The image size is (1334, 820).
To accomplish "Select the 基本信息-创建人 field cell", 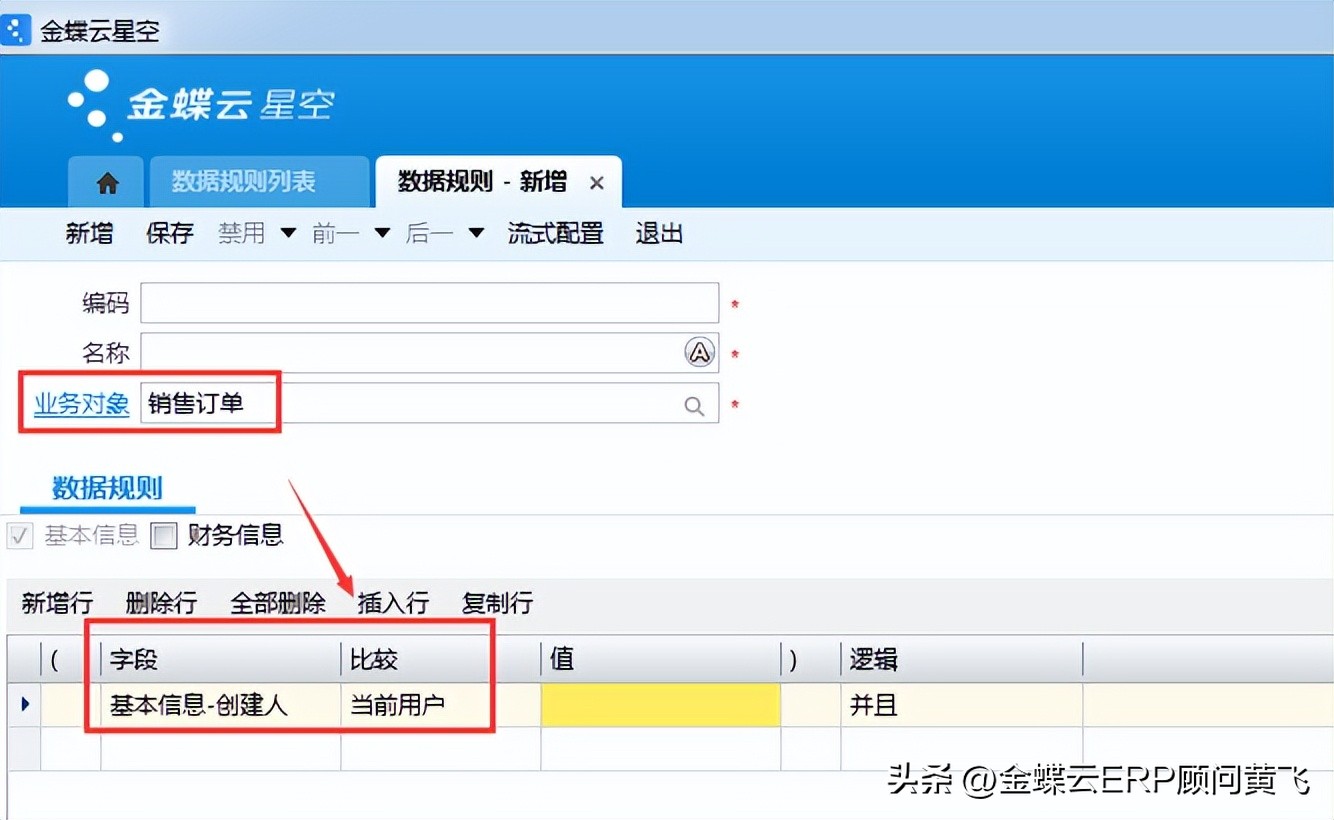I will (x=221, y=705).
